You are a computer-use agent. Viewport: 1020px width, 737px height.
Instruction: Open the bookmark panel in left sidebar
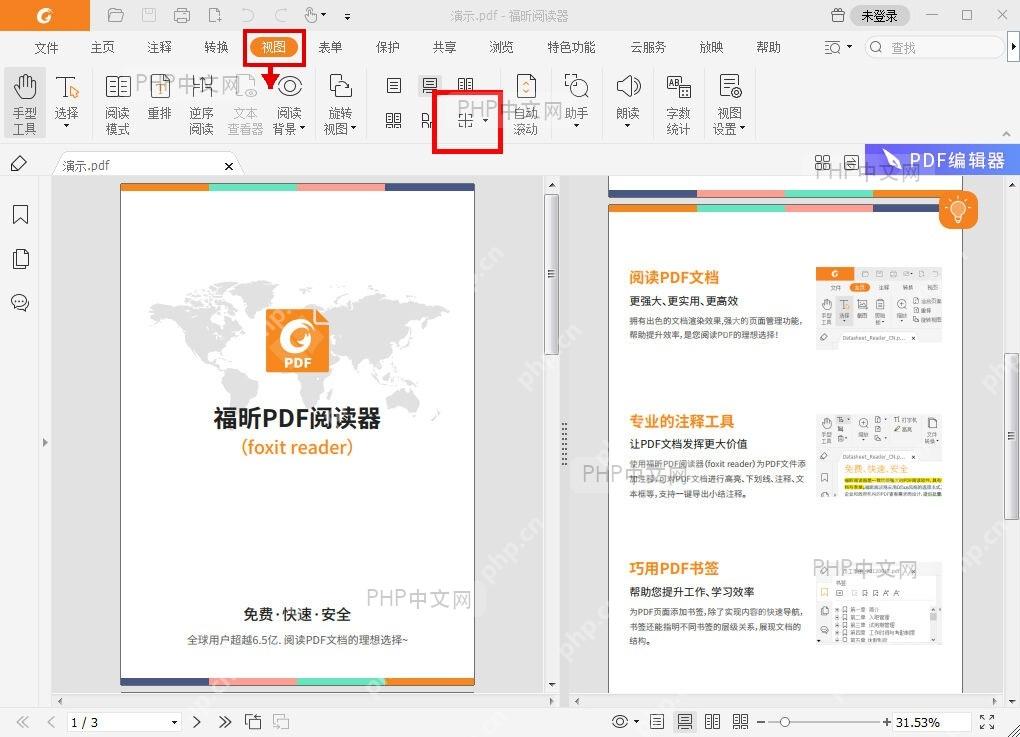point(20,214)
